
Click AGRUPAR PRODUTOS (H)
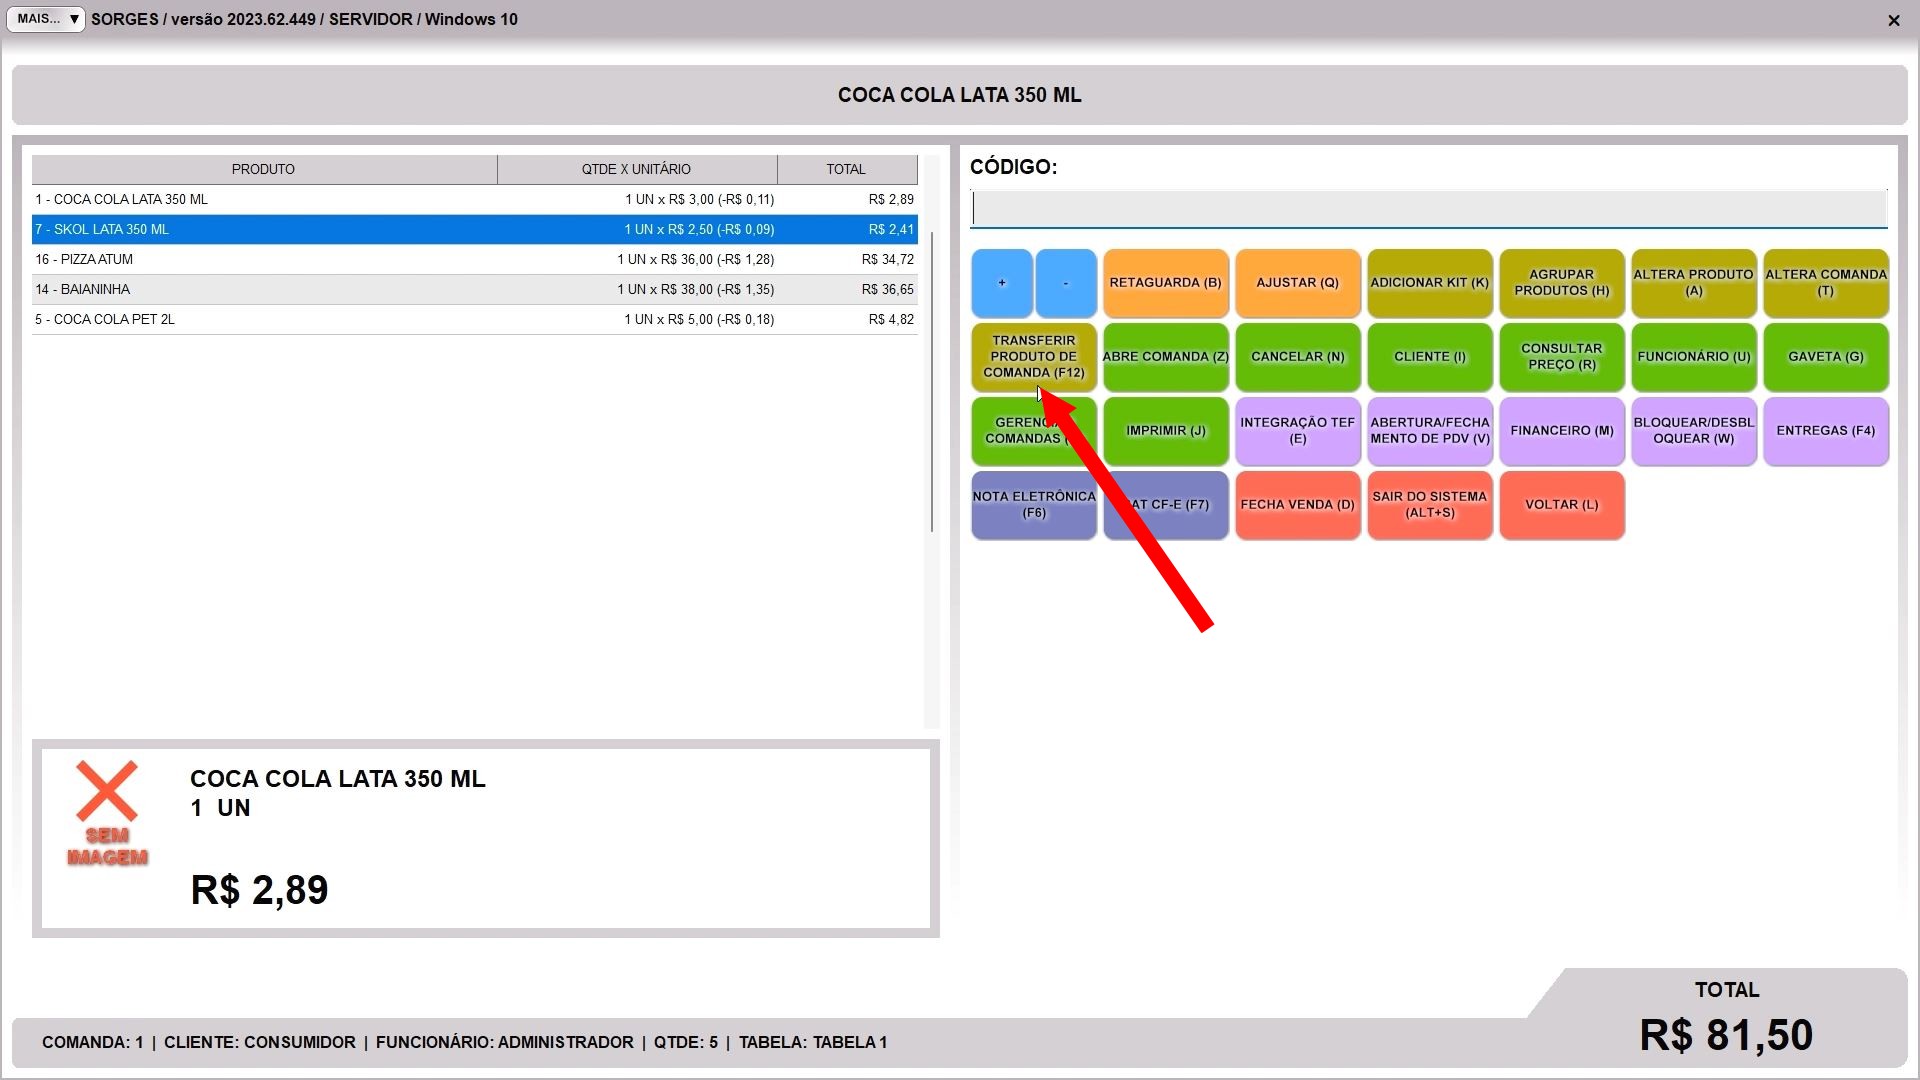[x=1562, y=283]
